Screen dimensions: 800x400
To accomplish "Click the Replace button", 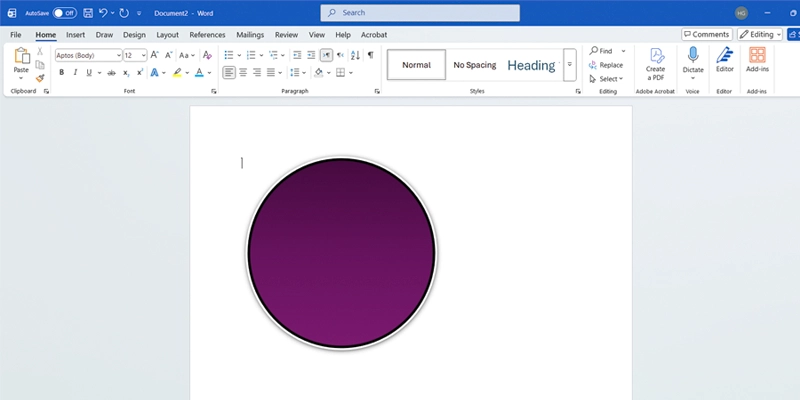I will (x=606, y=65).
